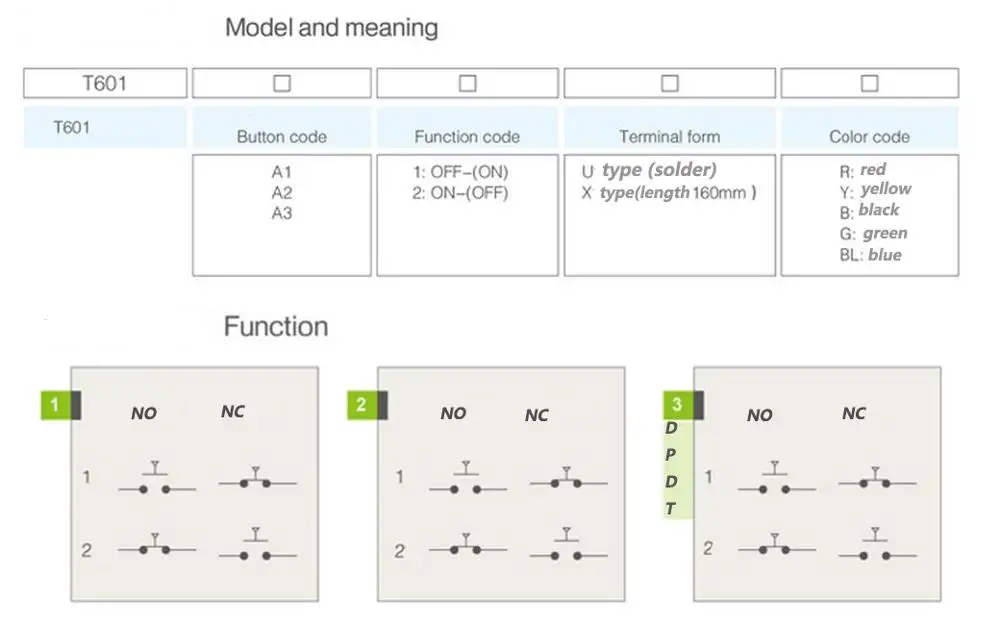
Task: Select the NC switch symbol, row 1, DPDT panel
Action: [x=876, y=480]
